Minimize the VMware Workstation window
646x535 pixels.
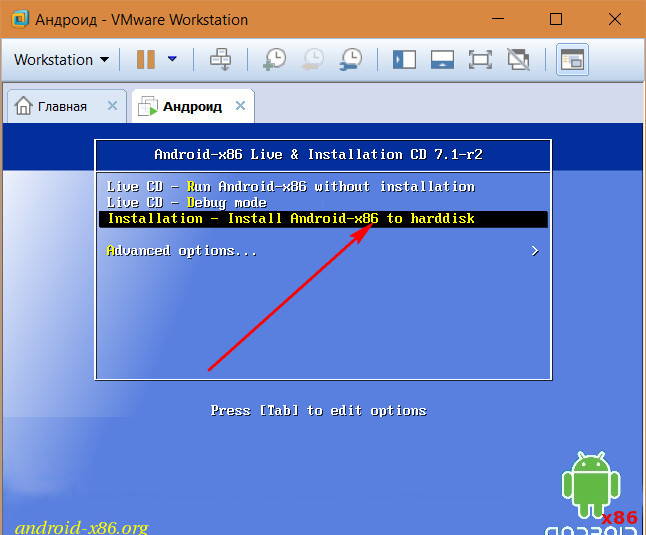[498, 19]
